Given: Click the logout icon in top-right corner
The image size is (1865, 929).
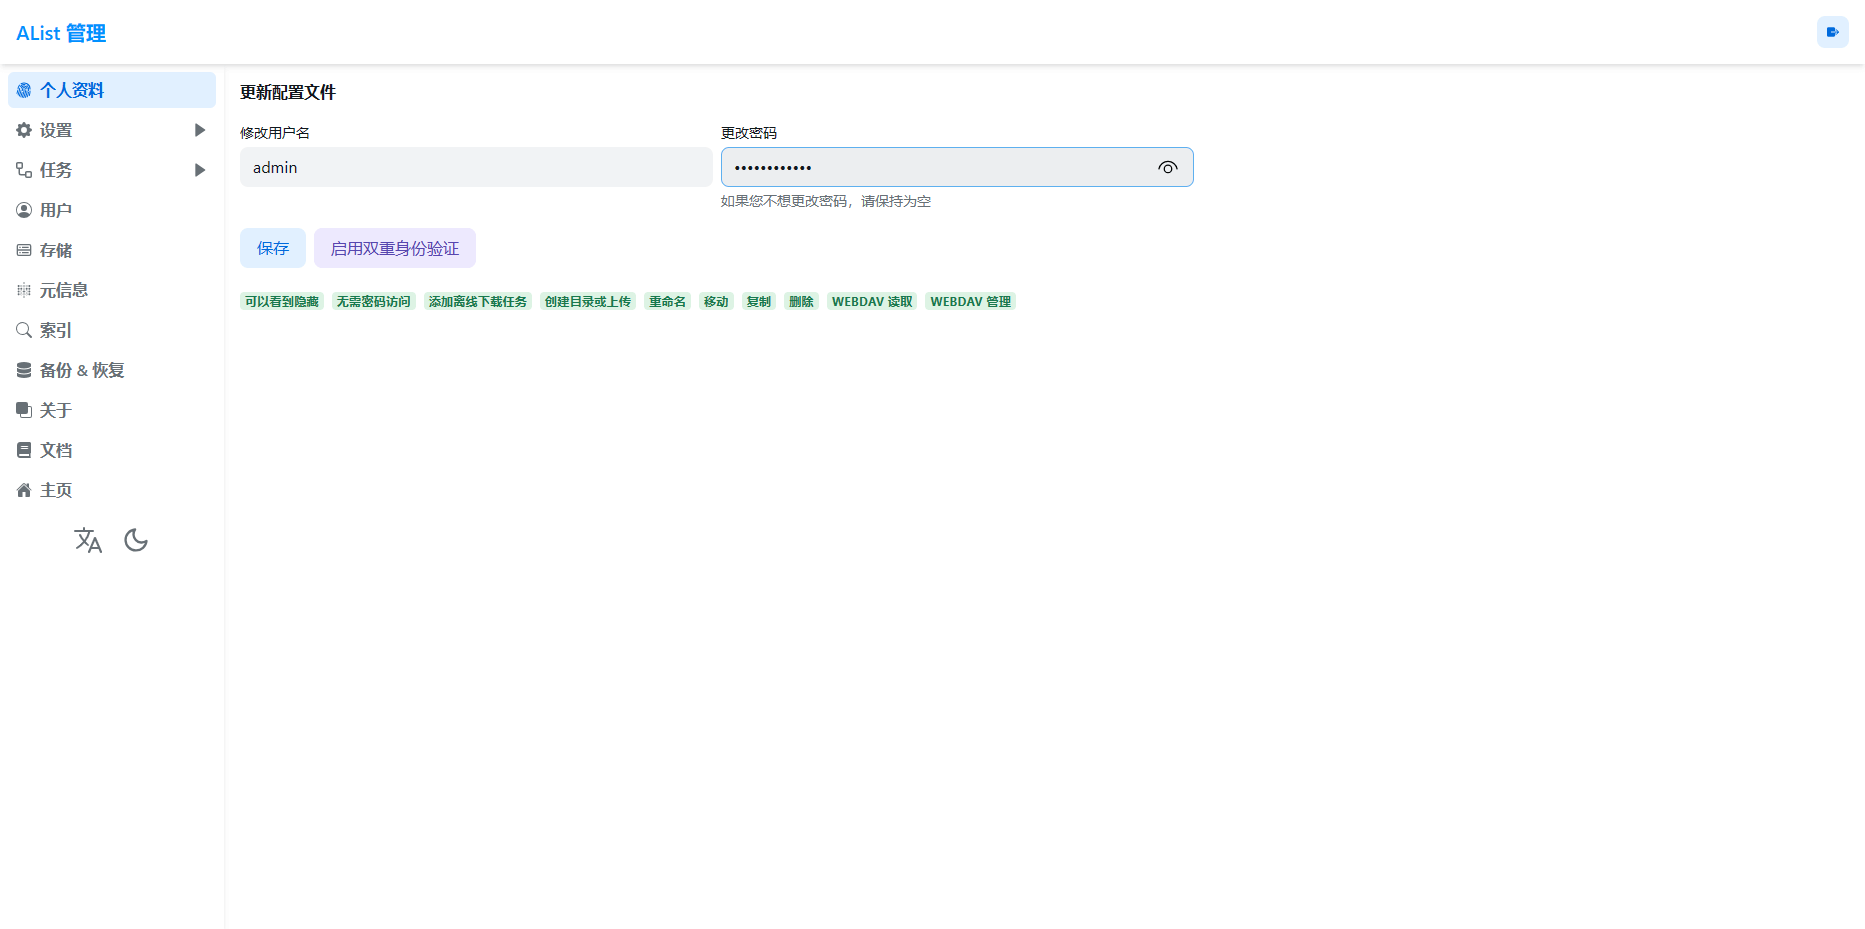Looking at the screenshot, I should point(1832,32).
